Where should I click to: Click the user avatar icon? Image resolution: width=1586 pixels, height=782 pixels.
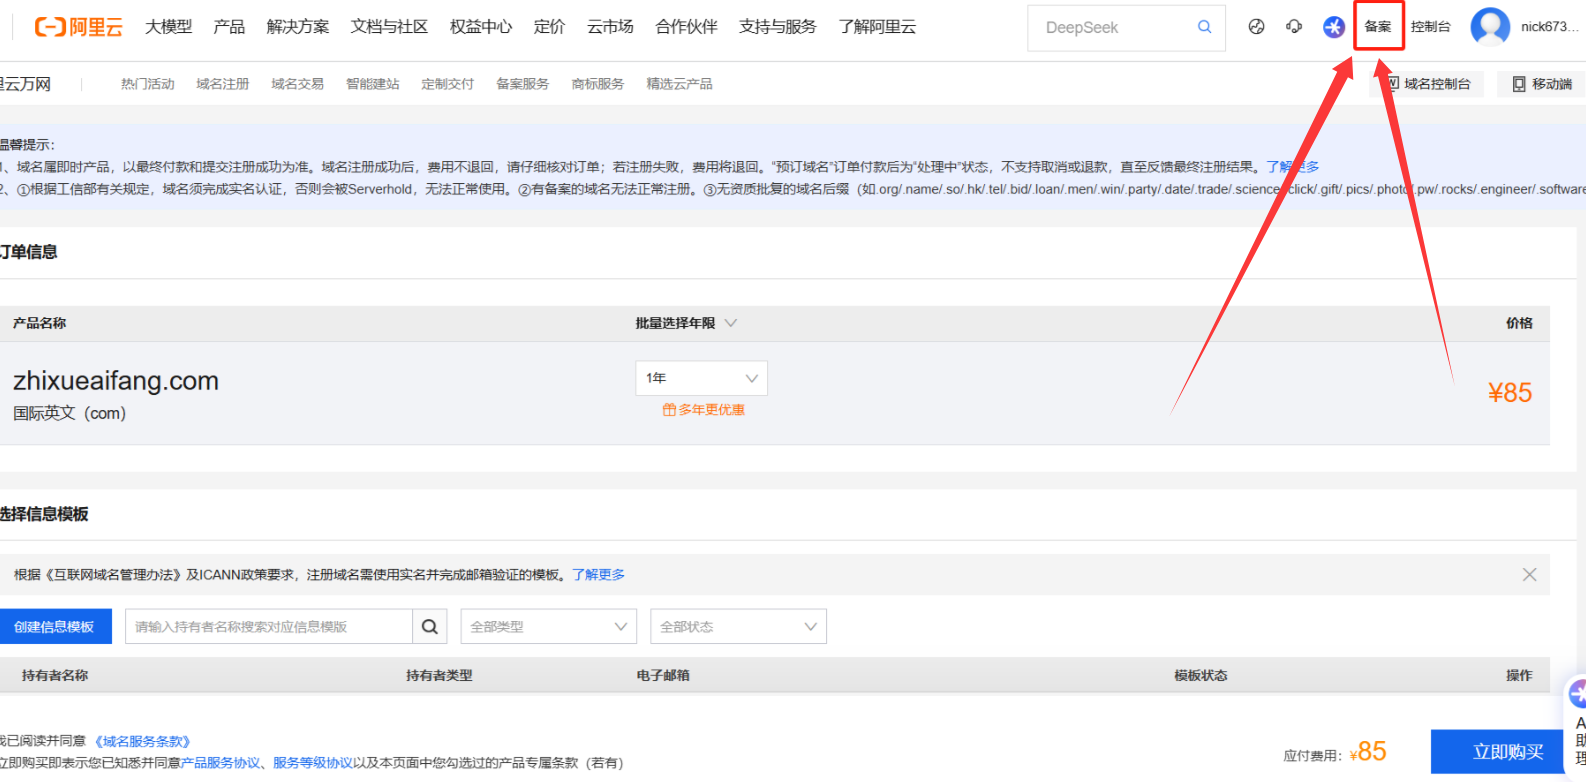pos(1489,27)
